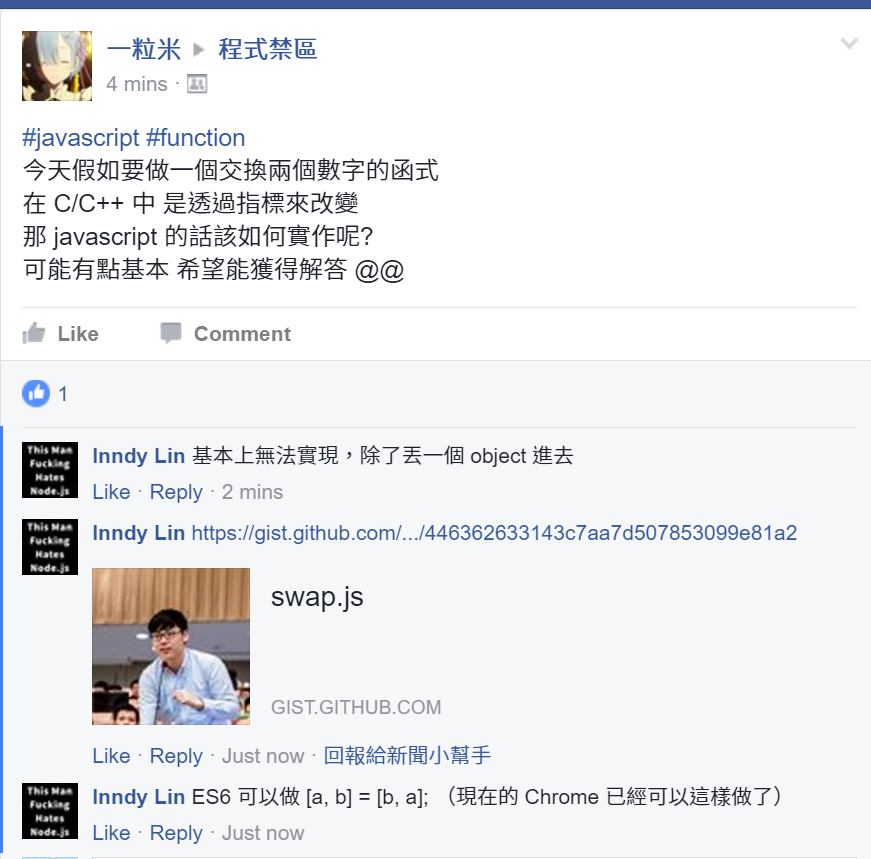
Task: Click the 4 mins post timestamp
Action: click(137, 84)
